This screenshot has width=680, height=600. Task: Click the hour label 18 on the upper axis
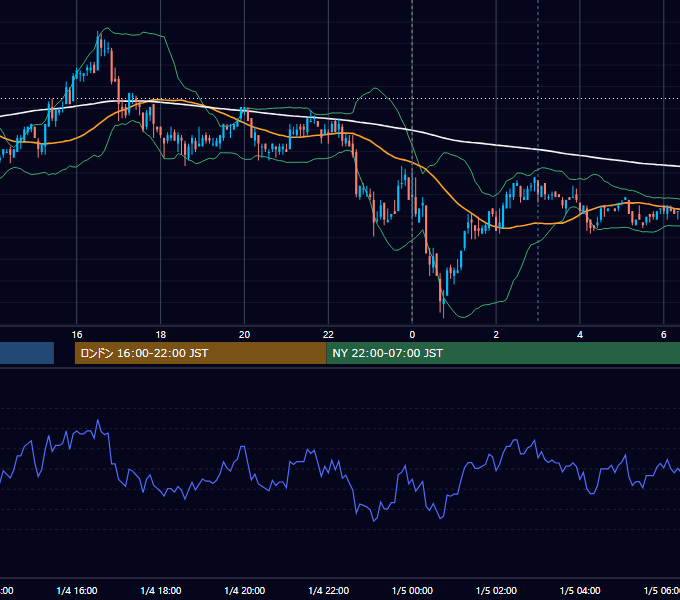(160, 335)
